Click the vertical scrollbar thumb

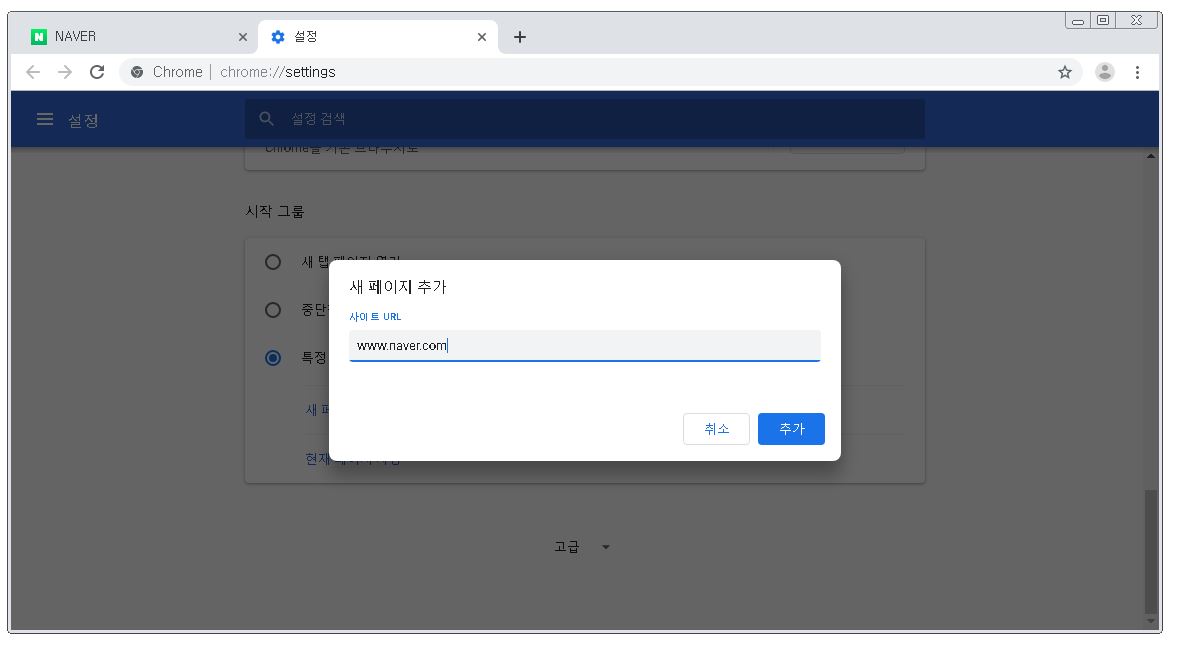coord(1150,552)
